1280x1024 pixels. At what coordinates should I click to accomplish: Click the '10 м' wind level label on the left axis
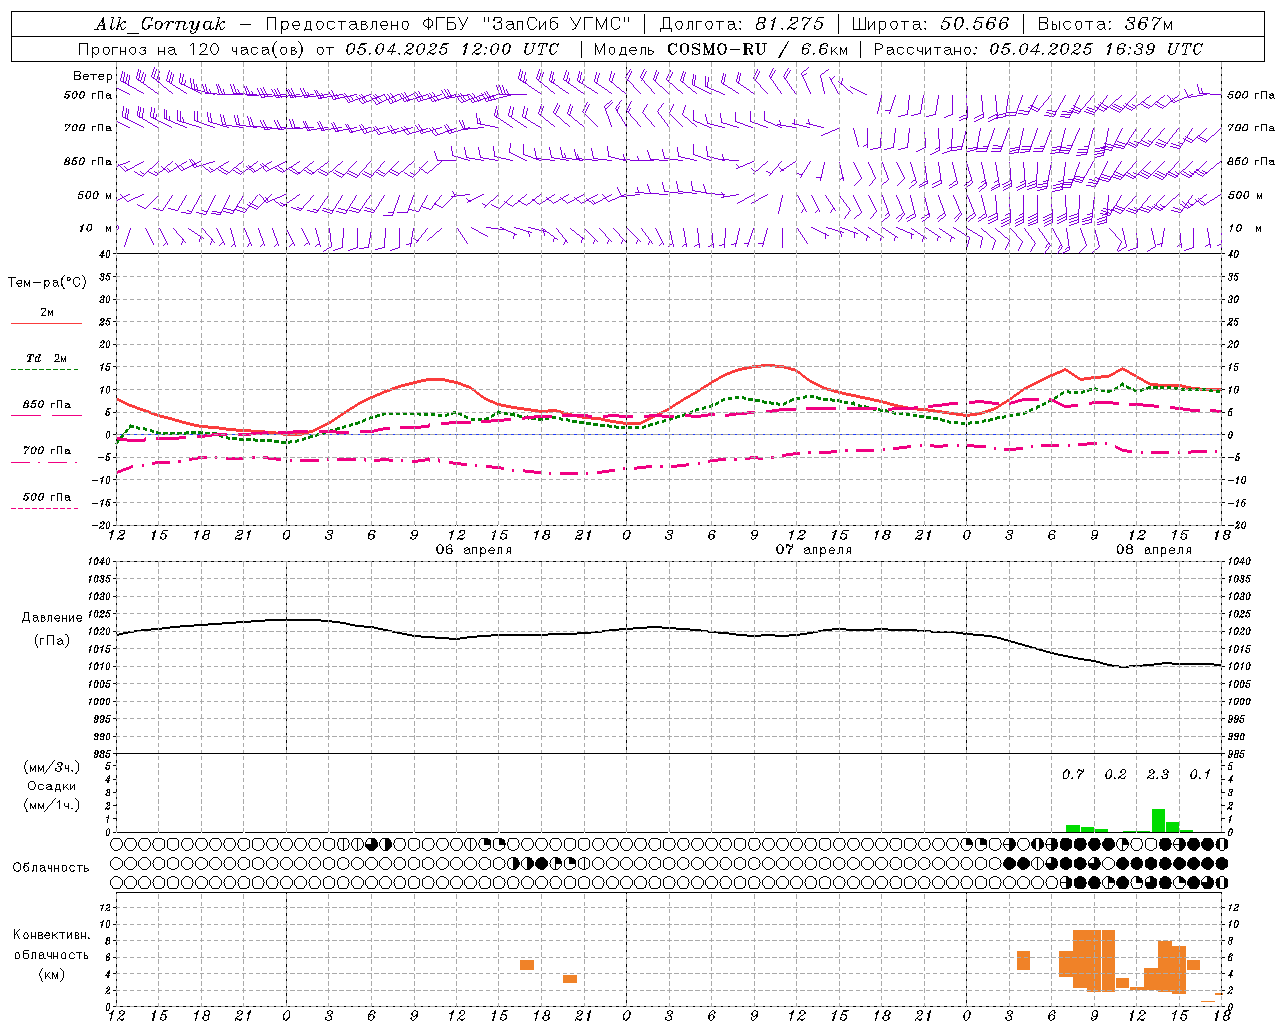tap(96, 228)
